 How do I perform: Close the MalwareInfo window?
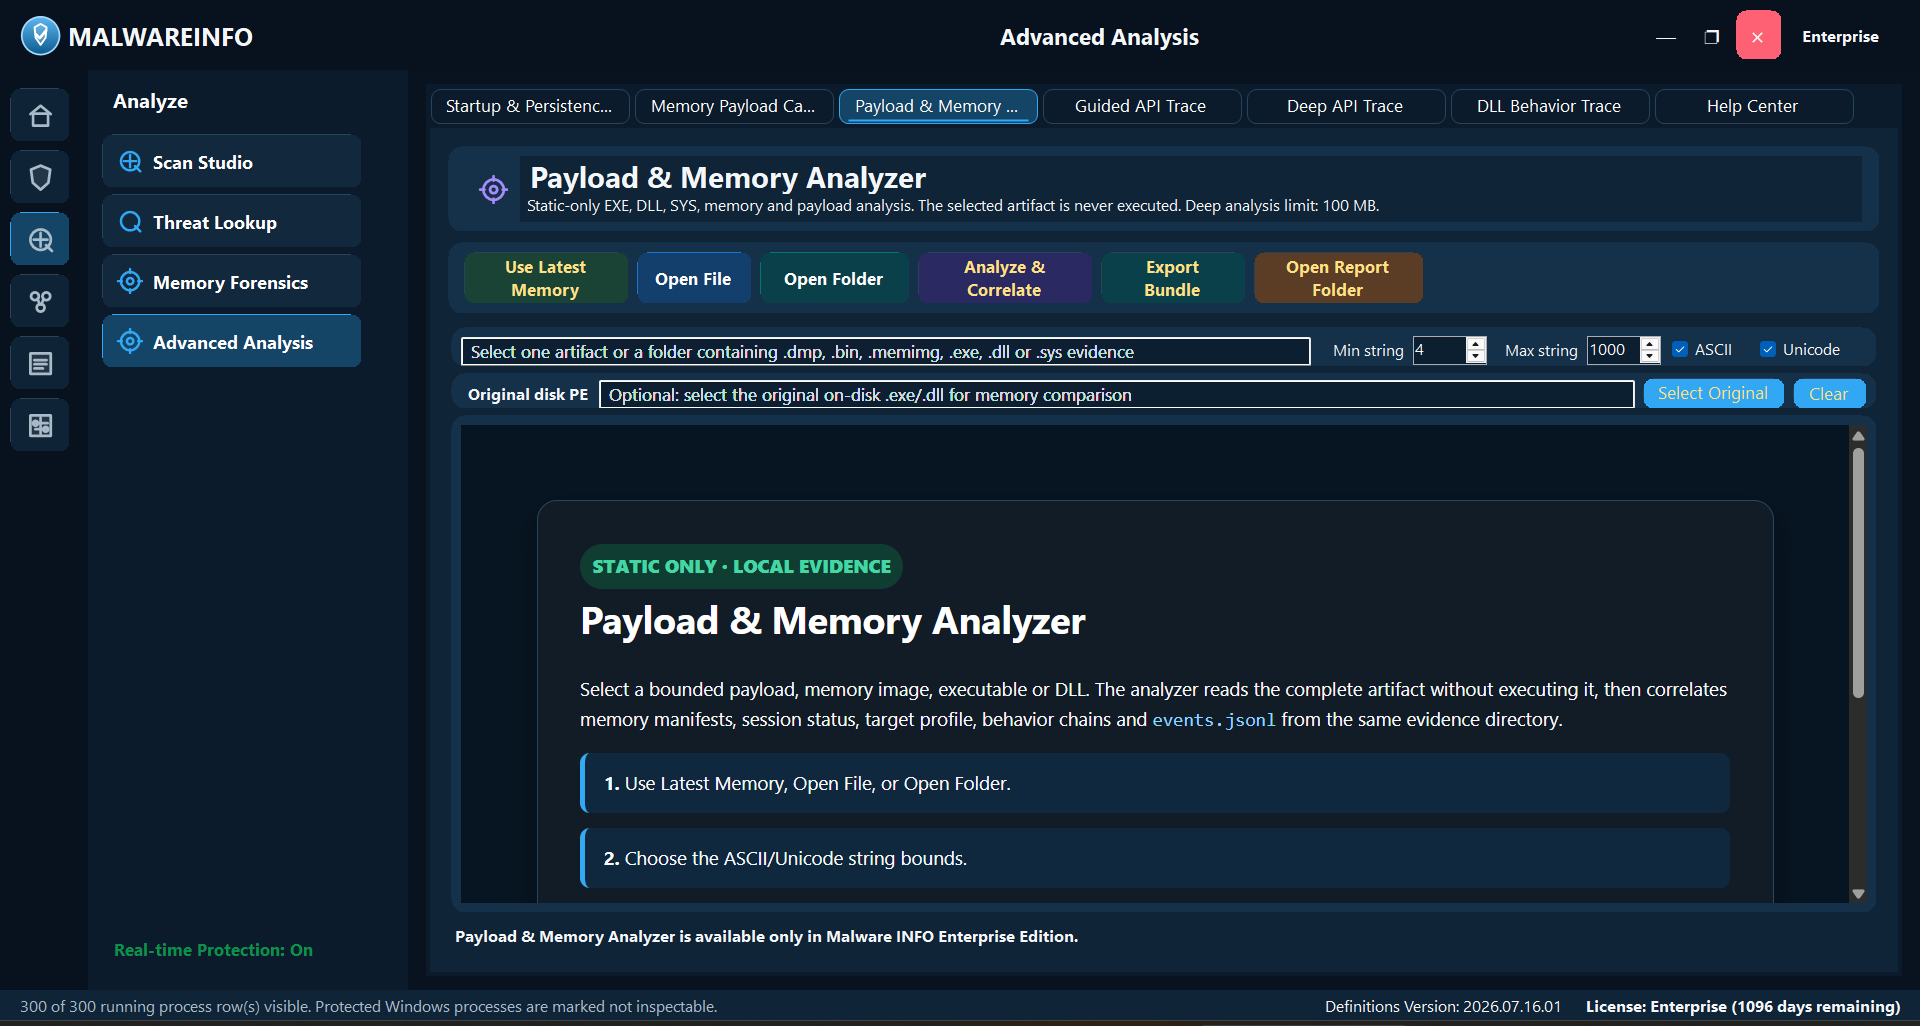[1758, 36]
